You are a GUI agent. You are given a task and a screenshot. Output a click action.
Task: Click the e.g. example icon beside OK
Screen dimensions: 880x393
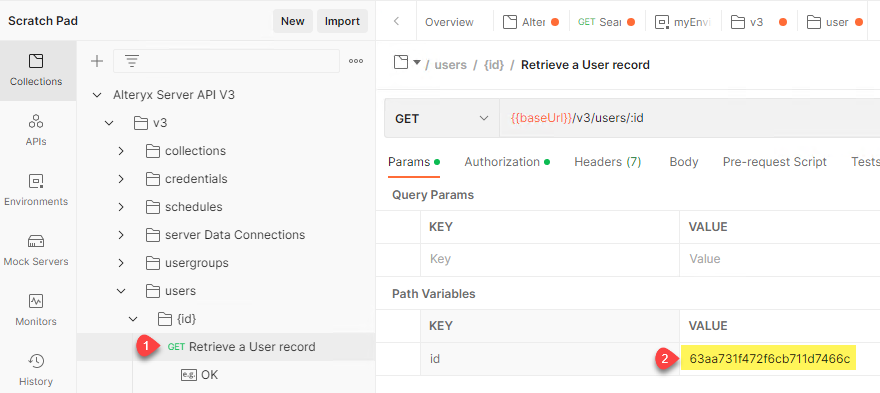coord(188,374)
